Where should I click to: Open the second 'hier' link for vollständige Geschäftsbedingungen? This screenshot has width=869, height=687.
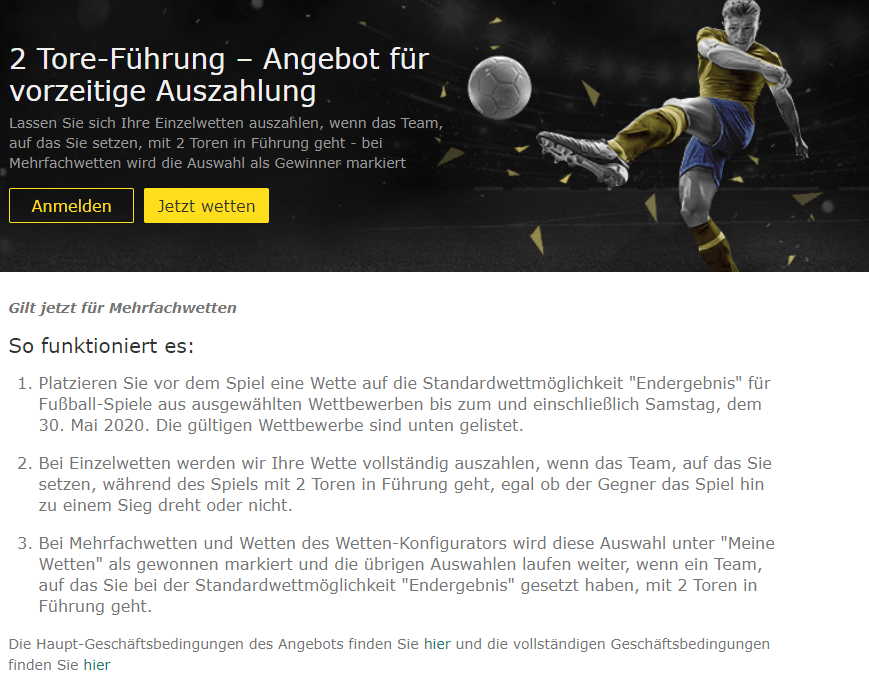click(97, 665)
